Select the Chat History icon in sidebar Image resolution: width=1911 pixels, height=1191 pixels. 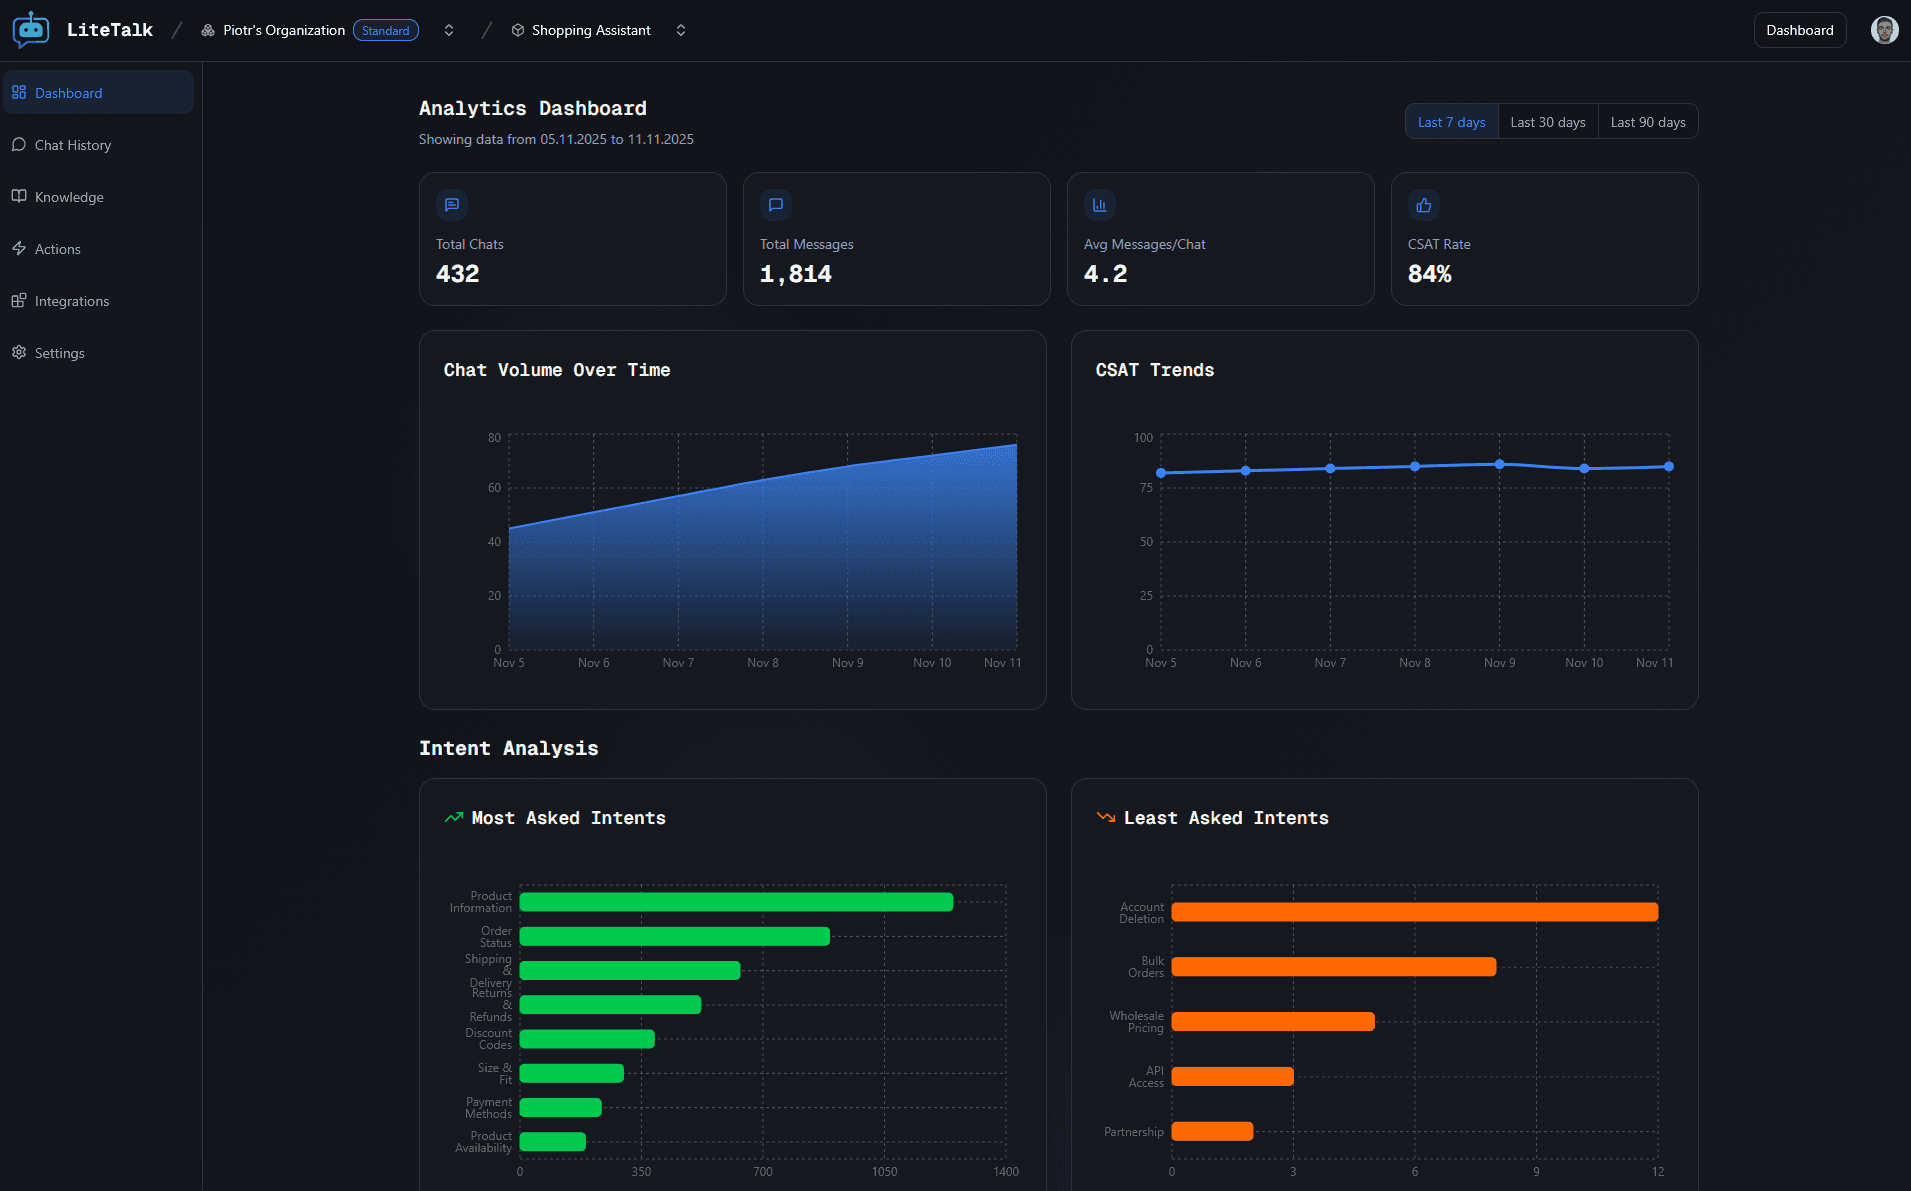tap(19, 144)
